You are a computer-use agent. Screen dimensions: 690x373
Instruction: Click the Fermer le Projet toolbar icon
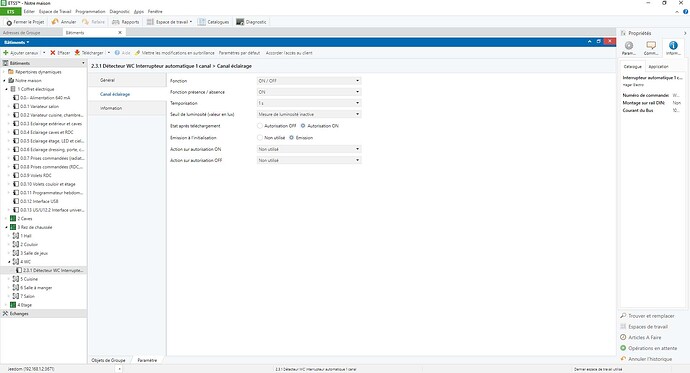coord(9,22)
